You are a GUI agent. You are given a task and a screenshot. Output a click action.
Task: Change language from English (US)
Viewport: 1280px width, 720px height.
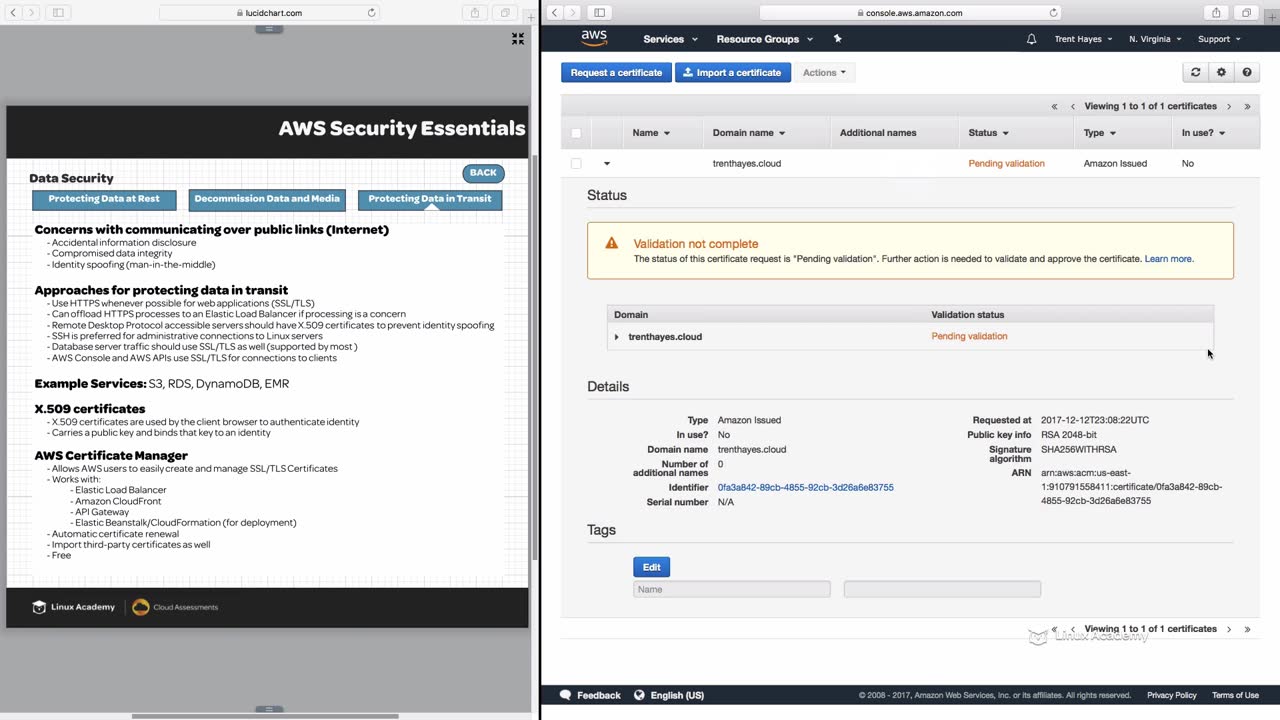pos(669,695)
